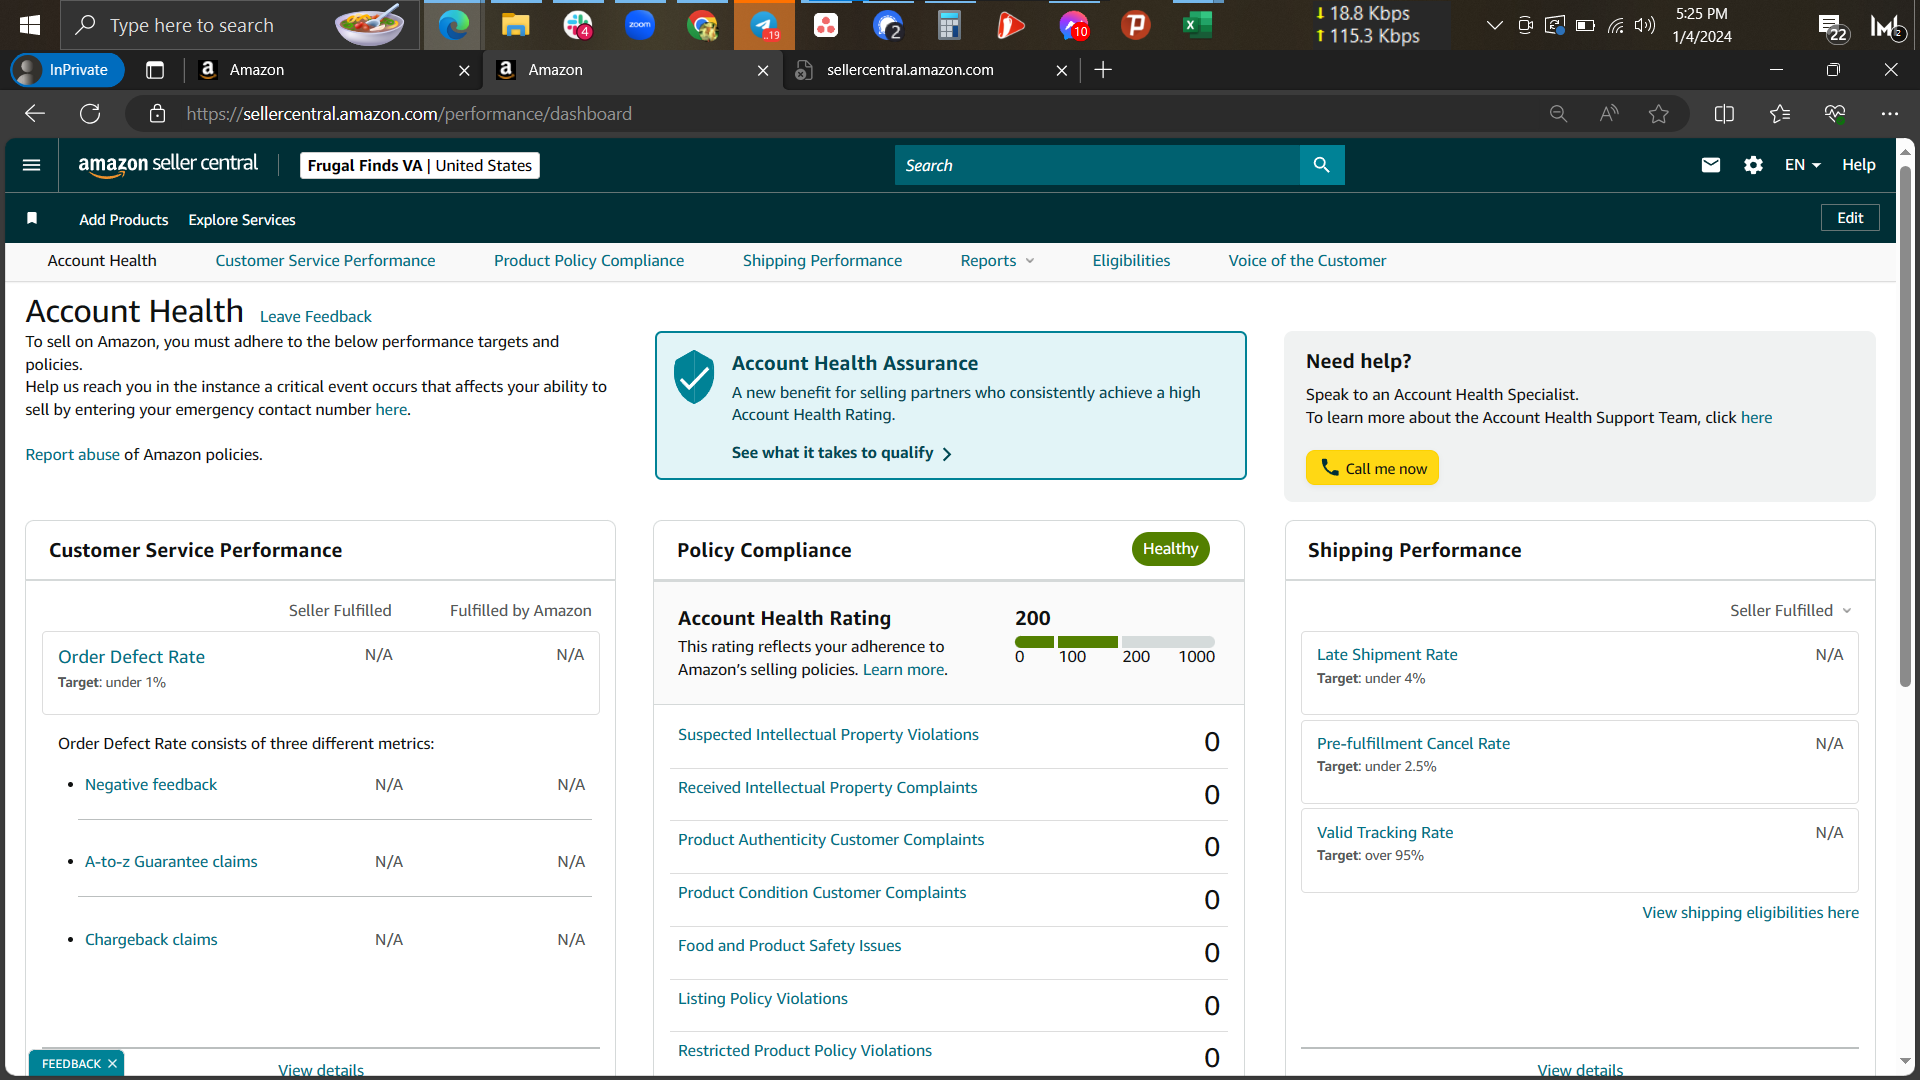Add page to favorites star
This screenshot has height=1080, width=1920.
coord(1659,114)
